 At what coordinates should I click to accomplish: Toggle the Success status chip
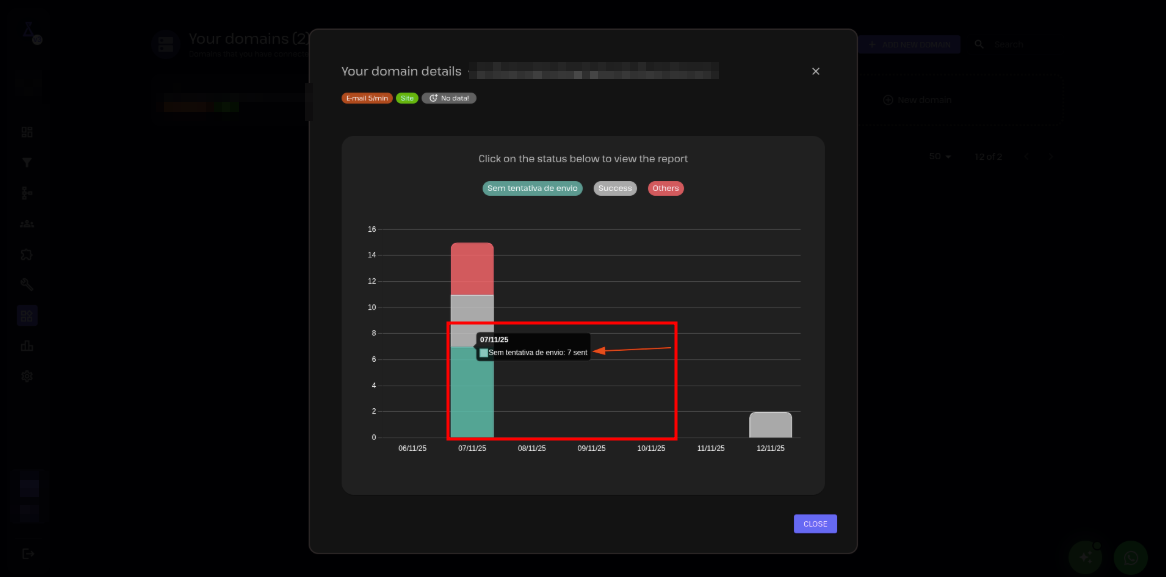pos(615,188)
